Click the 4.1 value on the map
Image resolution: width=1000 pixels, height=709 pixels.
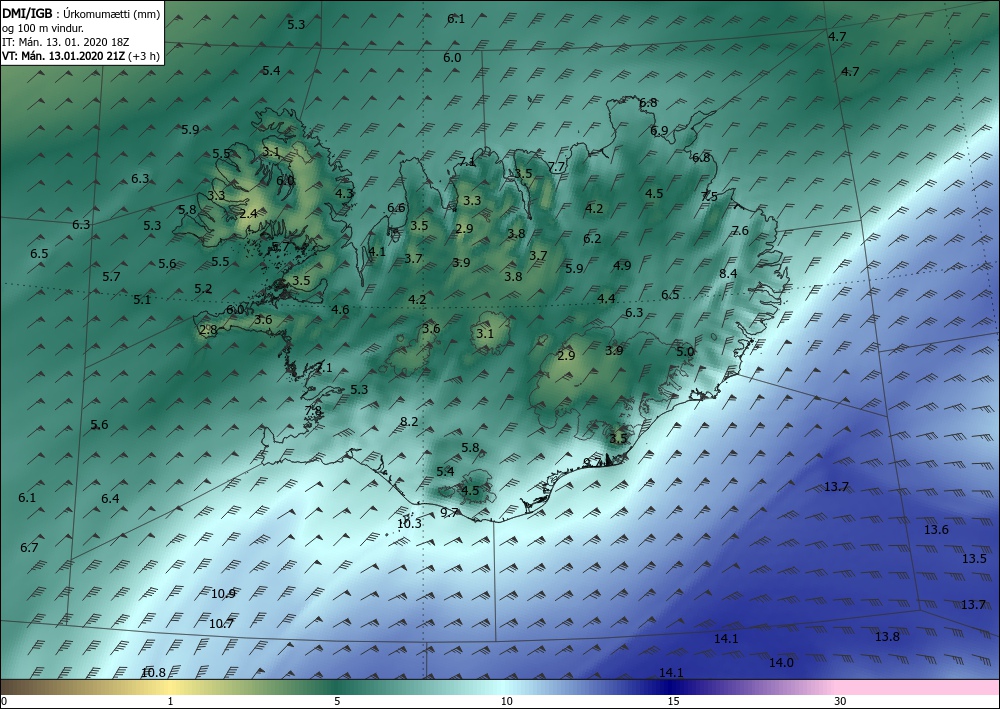(377, 252)
